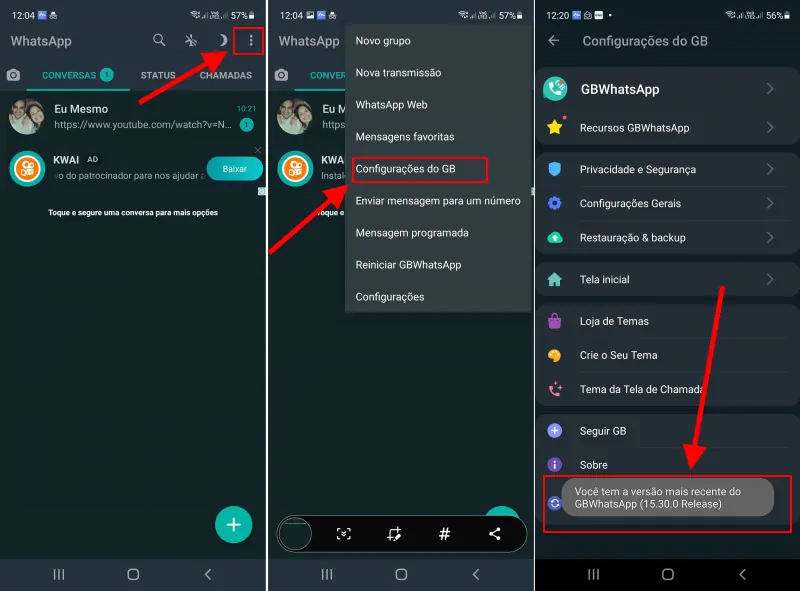The width and height of the screenshot is (800, 591).
Task: Tap the update refresh icon below Sobre
Action: click(555, 504)
